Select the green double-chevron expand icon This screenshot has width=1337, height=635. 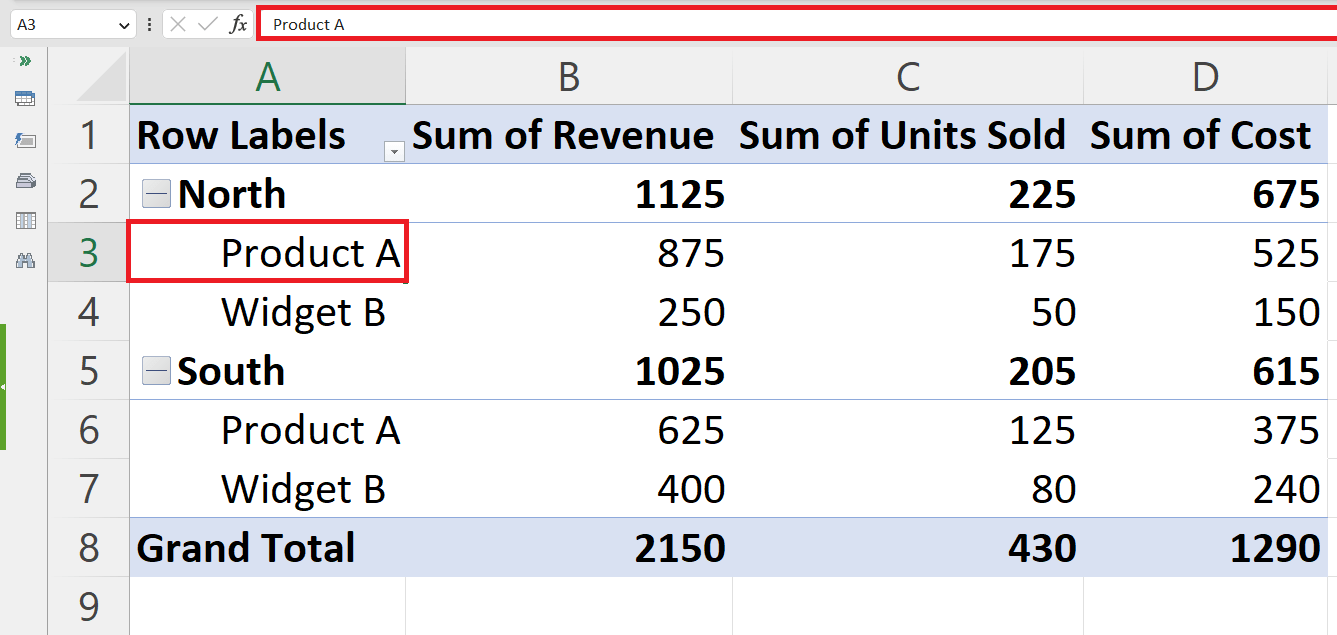click(x=25, y=60)
